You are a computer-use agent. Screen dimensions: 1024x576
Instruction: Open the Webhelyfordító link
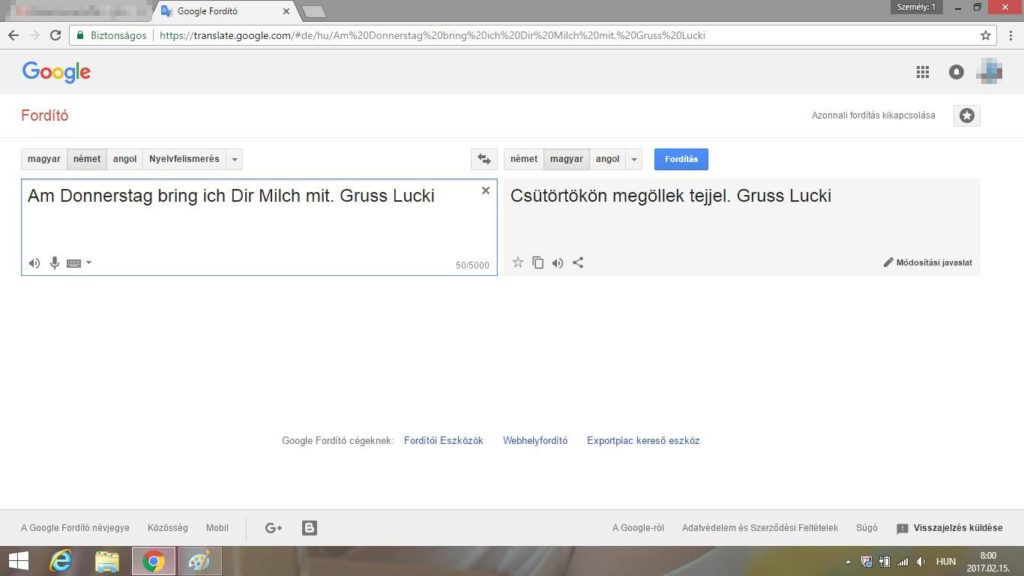tap(535, 440)
